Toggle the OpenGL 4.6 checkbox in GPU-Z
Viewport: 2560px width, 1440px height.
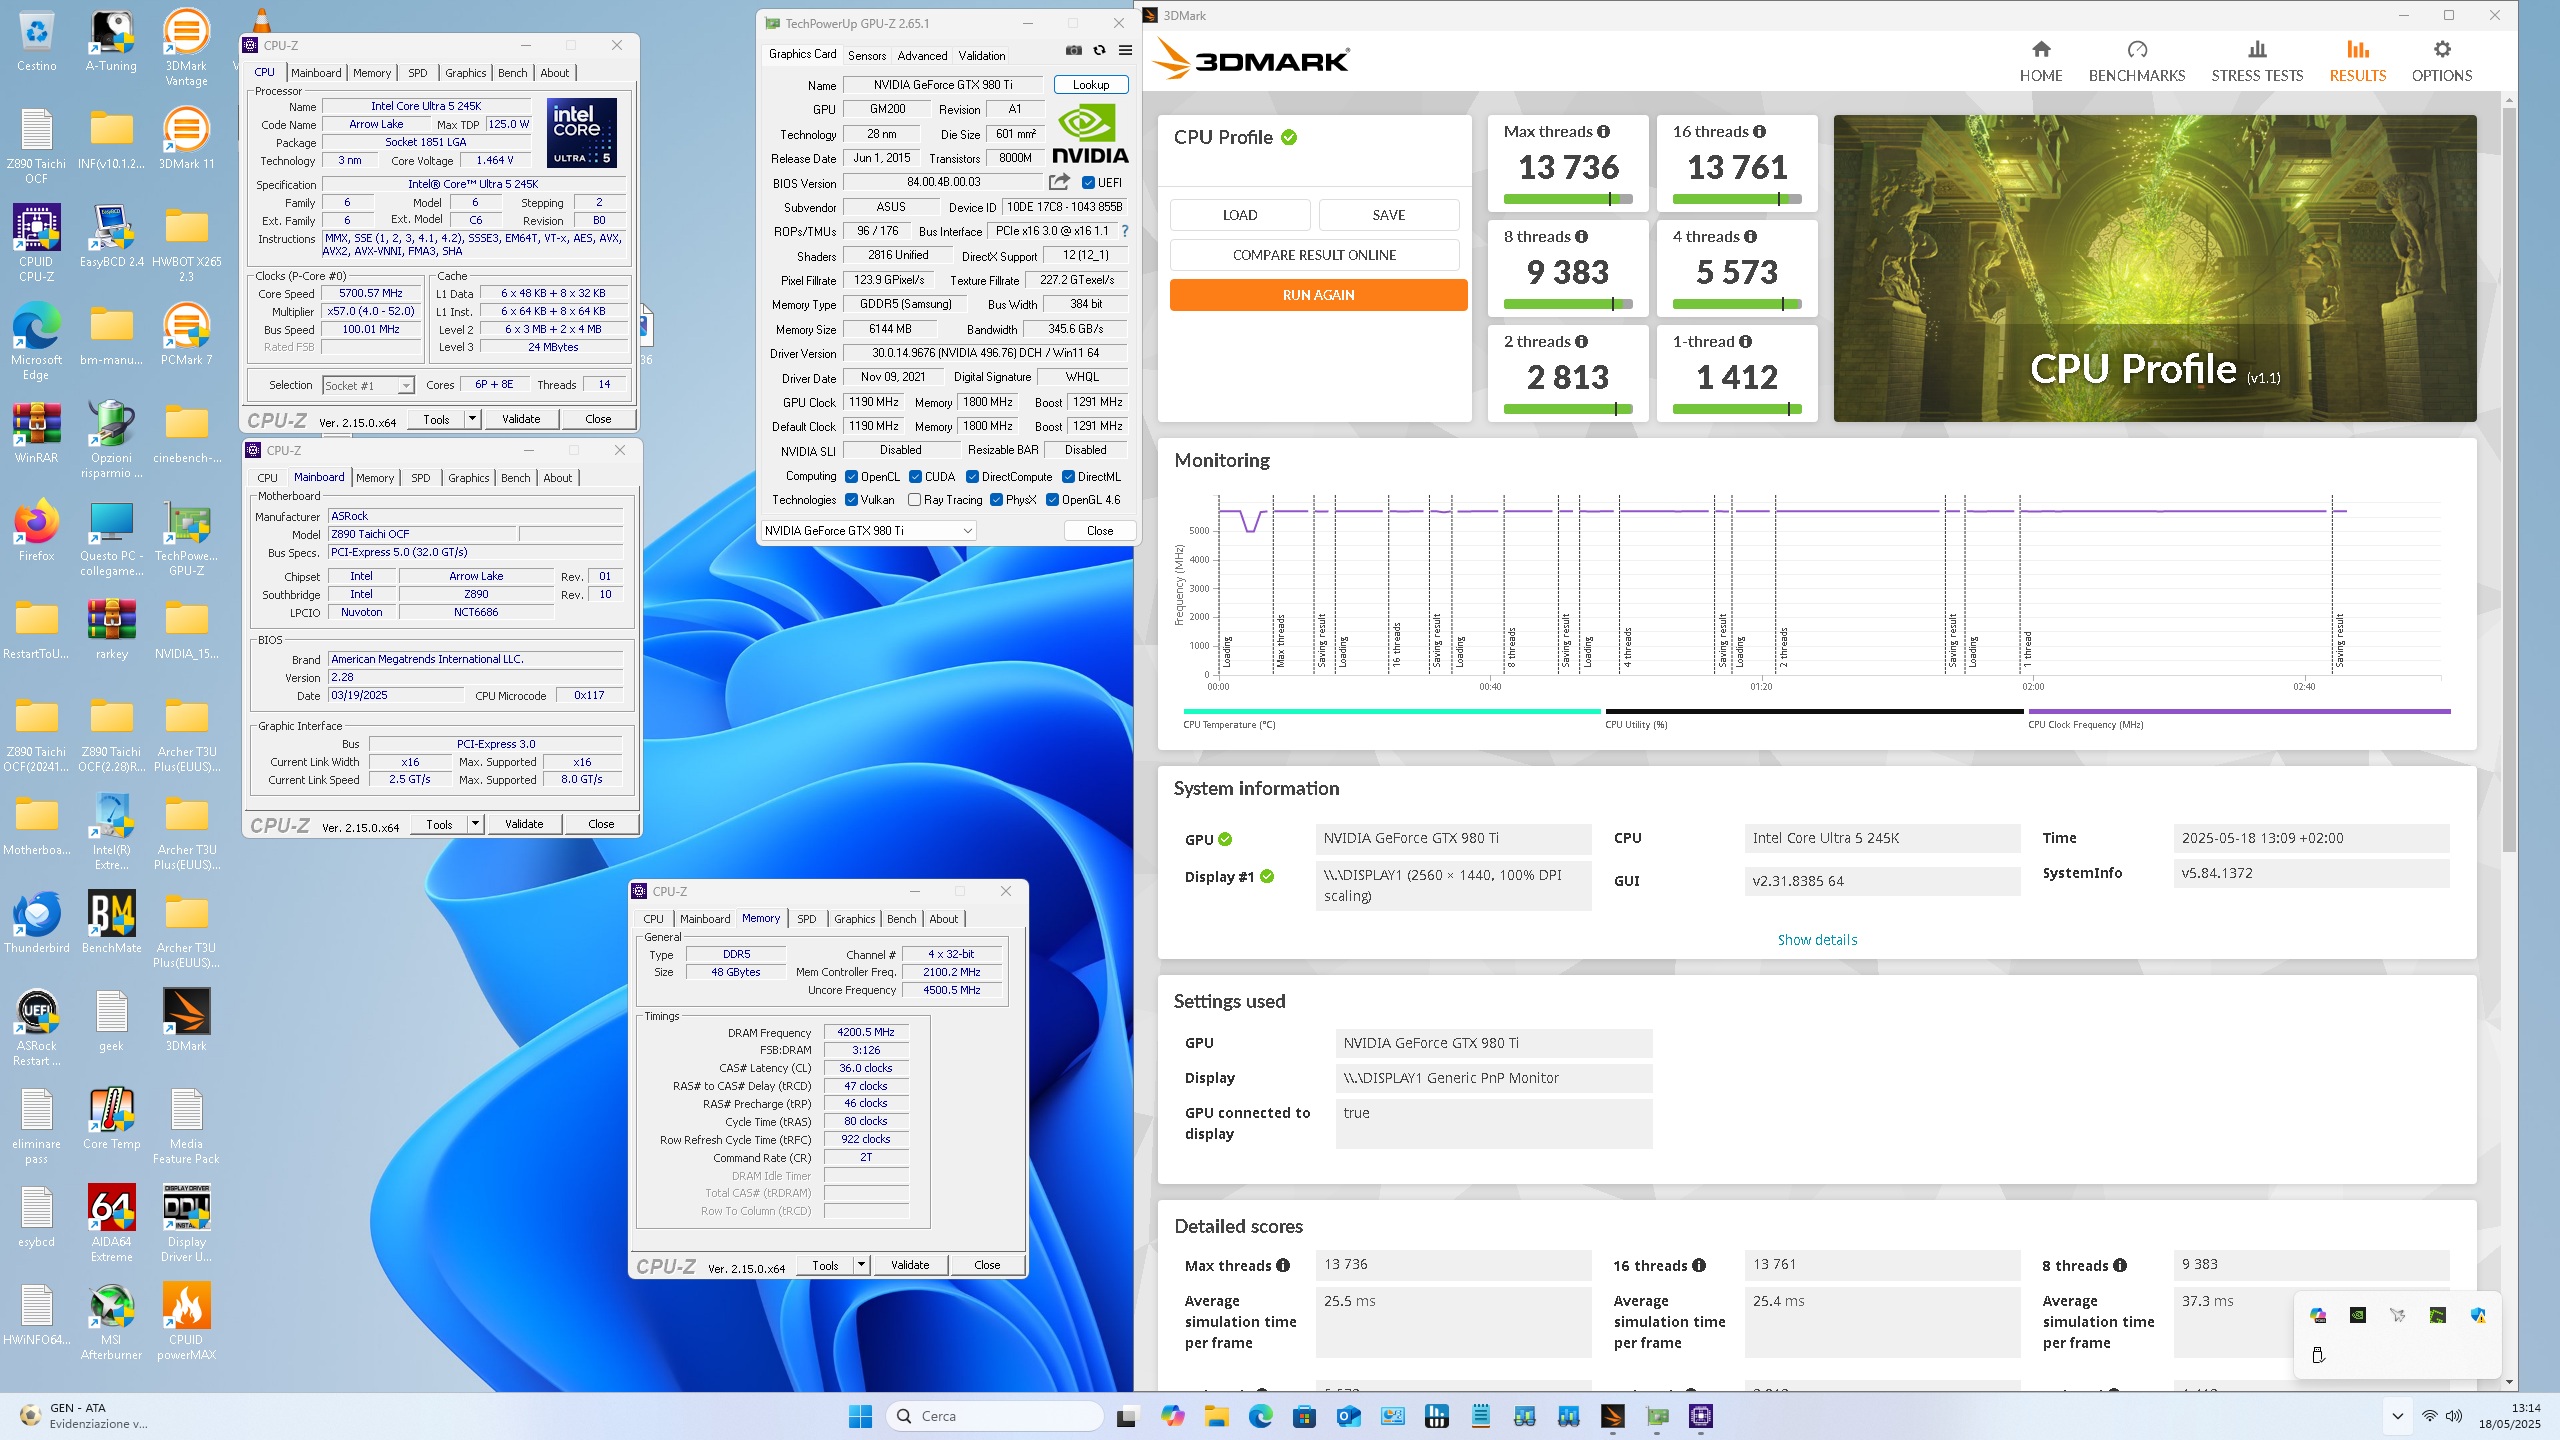point(1052,500)
